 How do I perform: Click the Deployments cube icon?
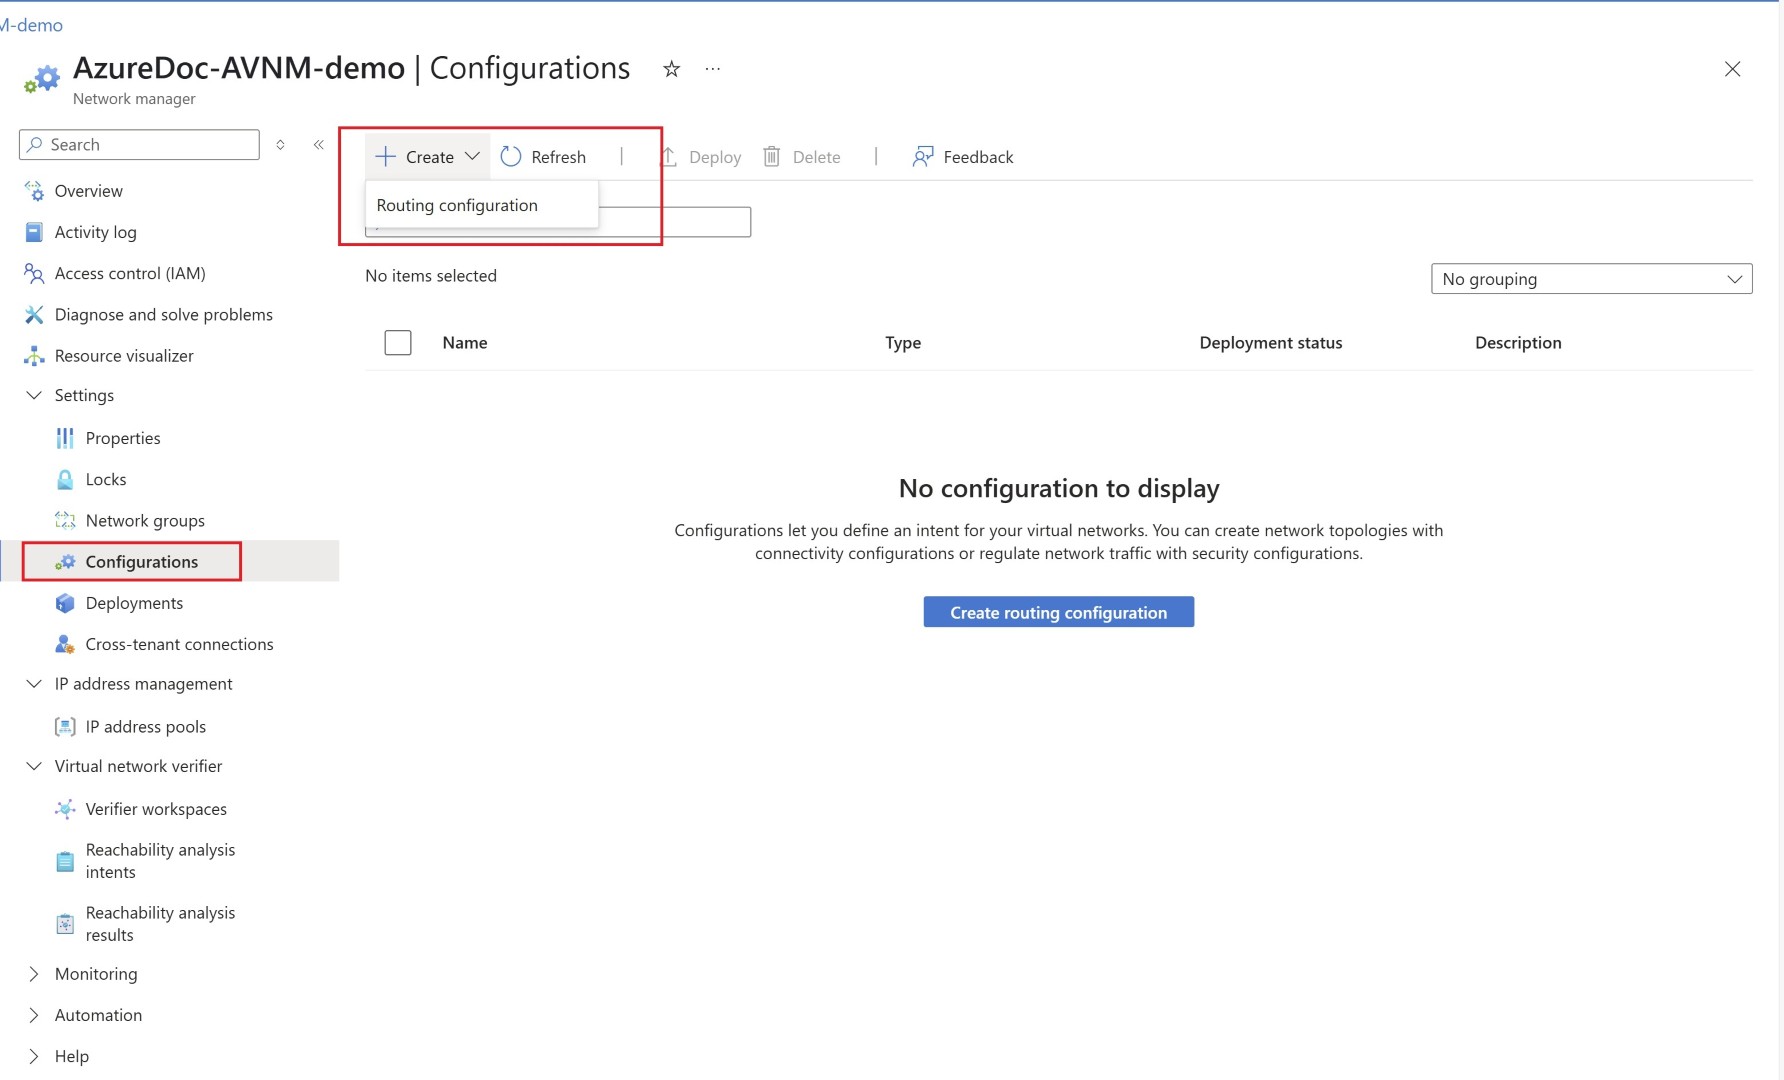point(65,603)
